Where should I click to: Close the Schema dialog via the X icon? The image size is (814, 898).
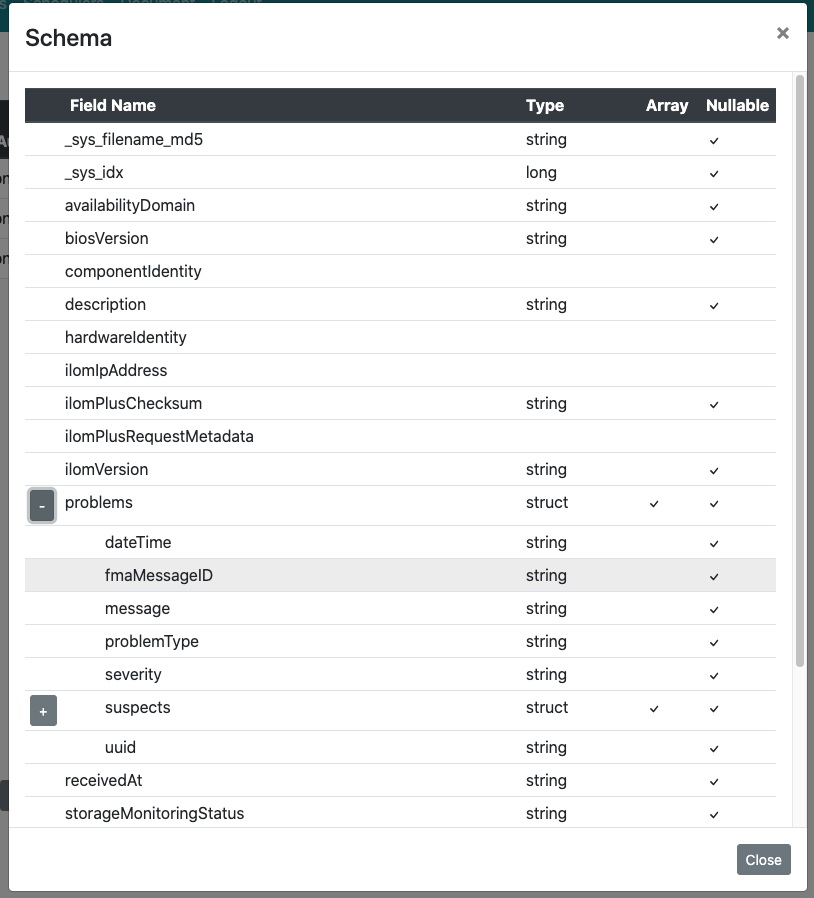[x=783, y=33]
